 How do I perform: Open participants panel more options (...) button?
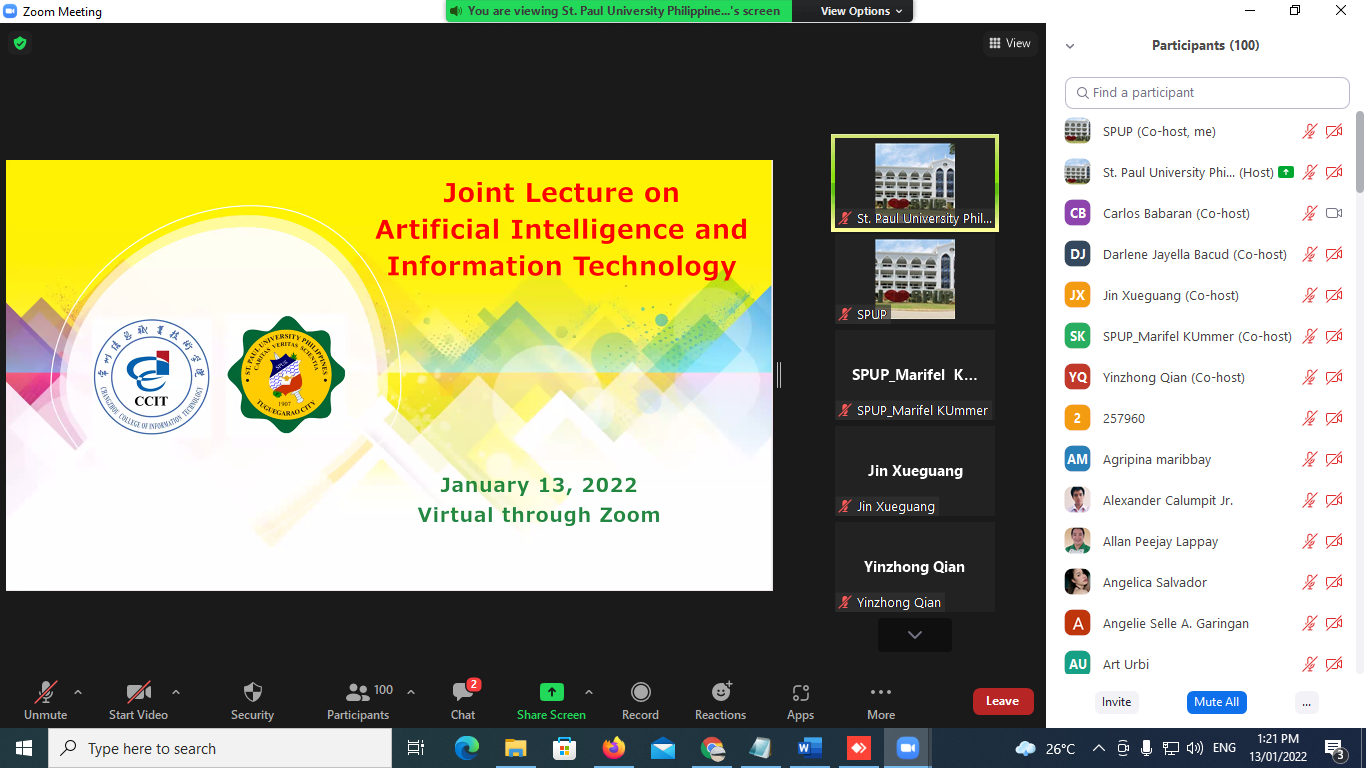tap(1306, 702)
